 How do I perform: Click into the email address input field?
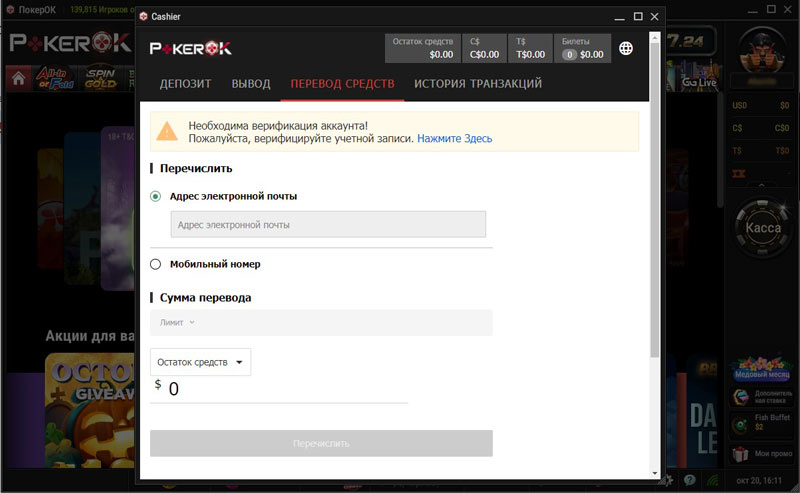pyautogui.click(x=328, y=225)
